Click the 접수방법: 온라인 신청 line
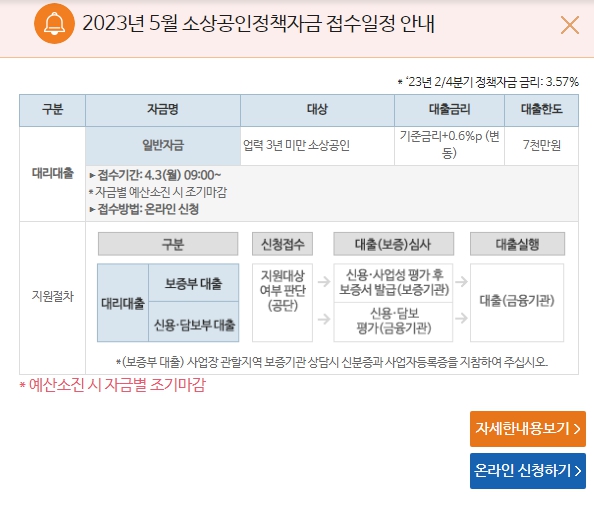This screenshot has width=594, height=518. [144, 209]
